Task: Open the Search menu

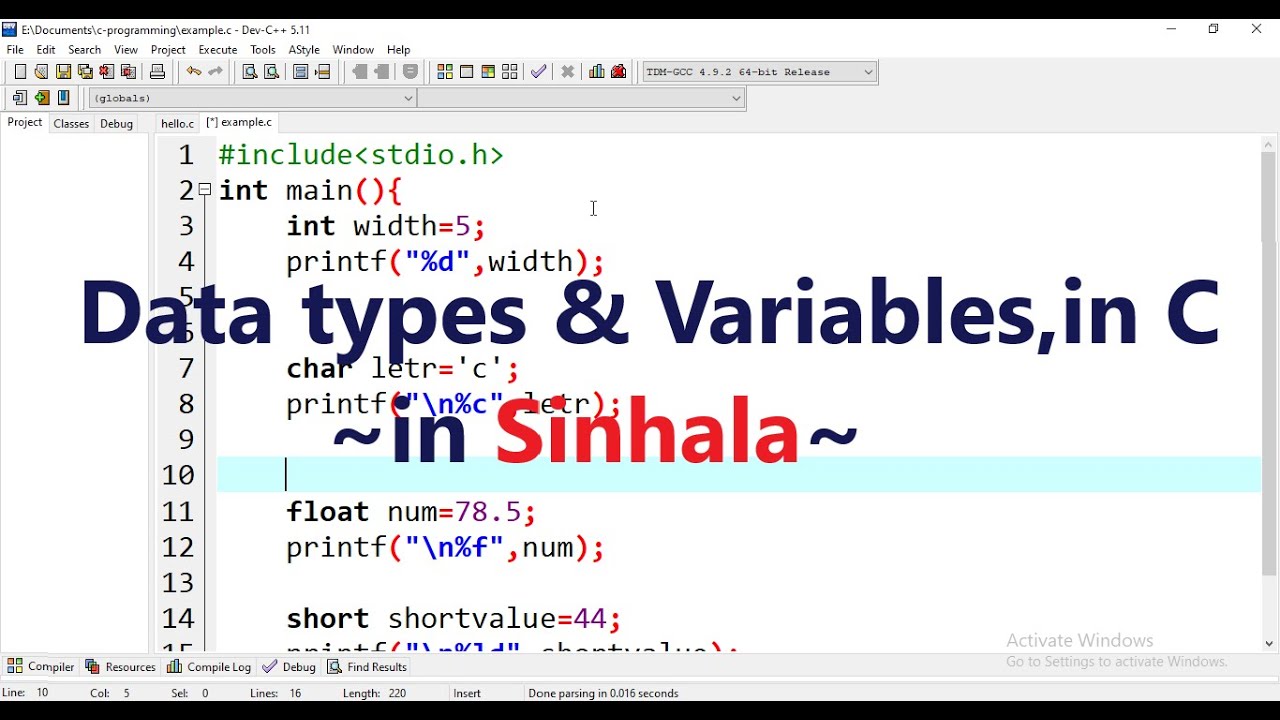Action: coord(85,49)
